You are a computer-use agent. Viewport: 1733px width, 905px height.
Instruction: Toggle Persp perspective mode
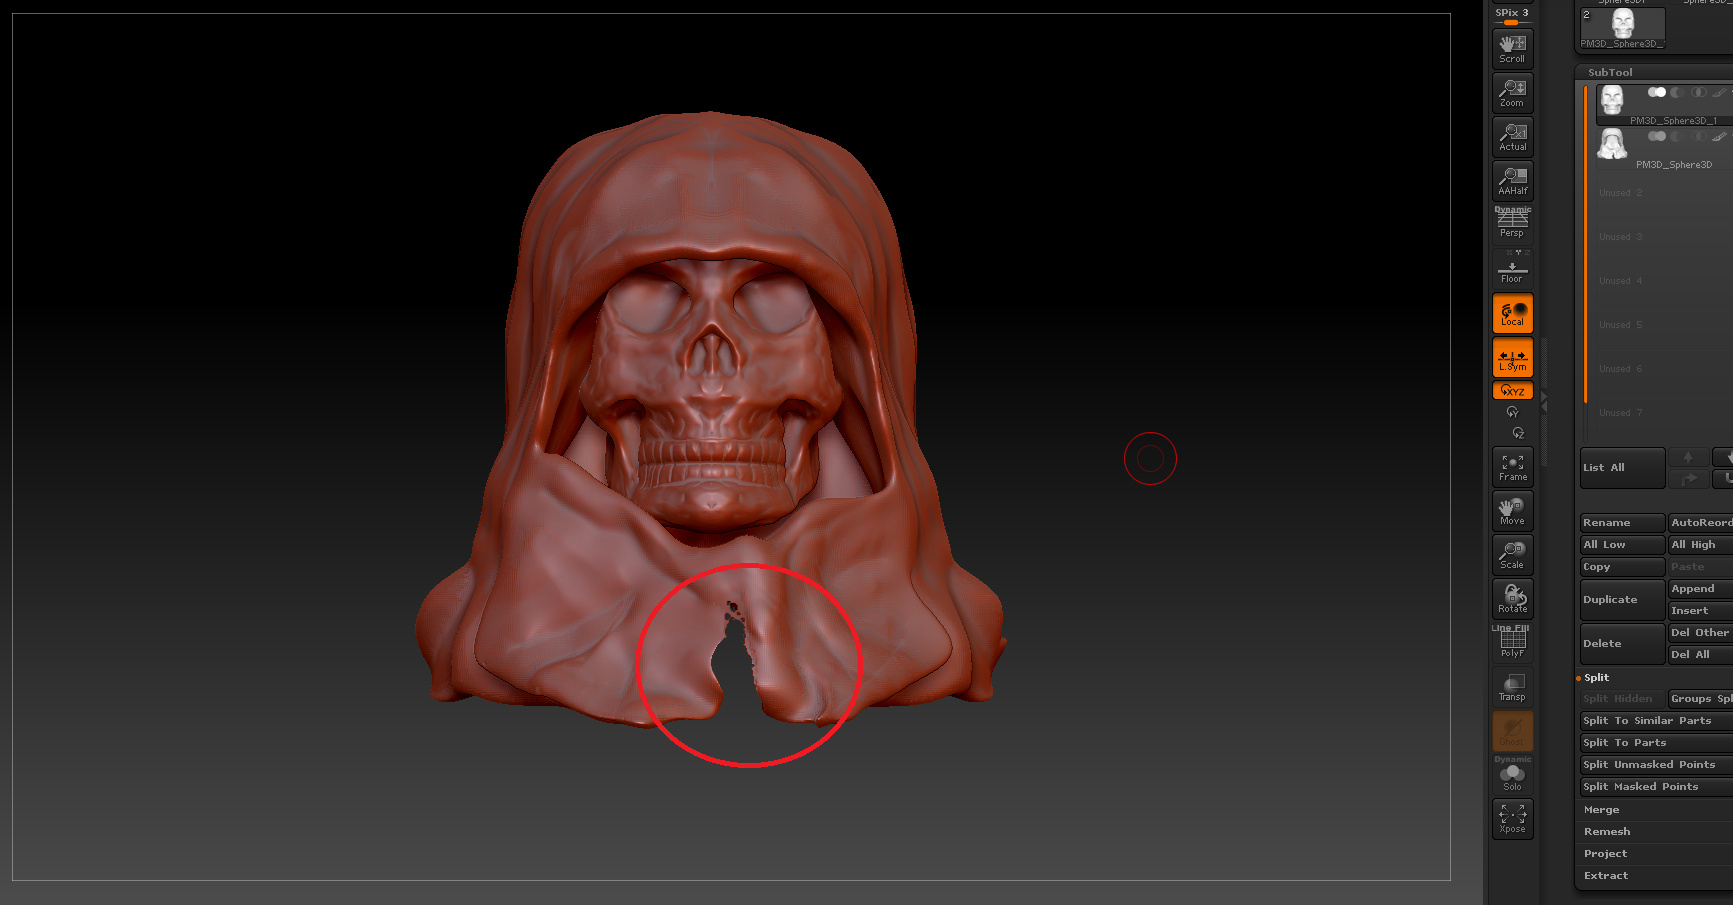point(1512,223)
